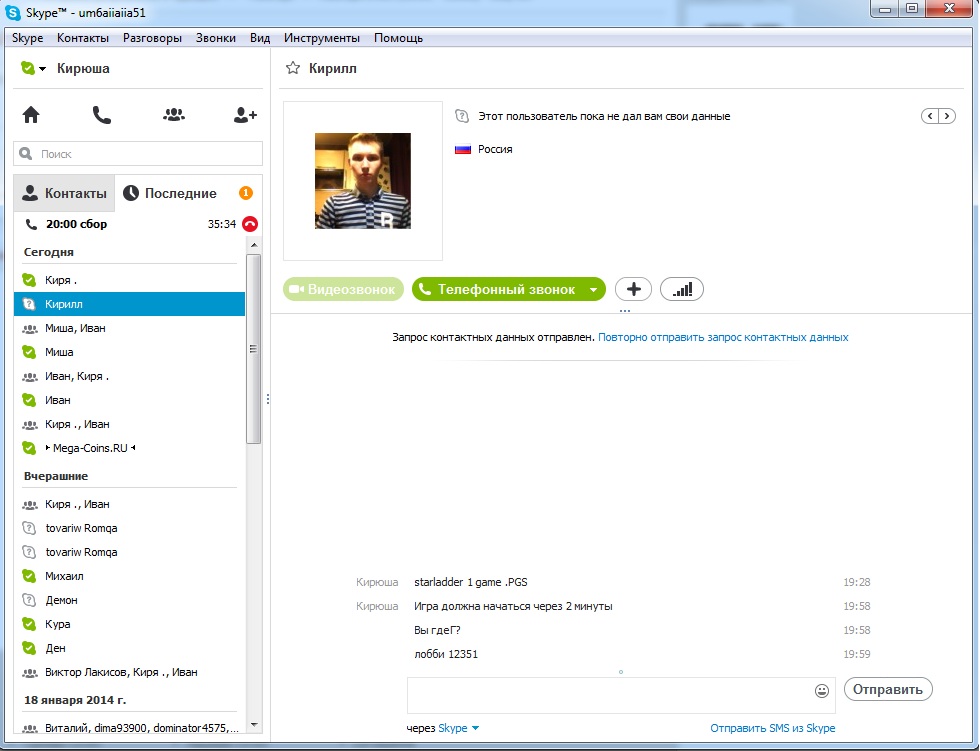980x751 pixels.
Task: Switch to the Контакты tab
Action: click(64, 193)
